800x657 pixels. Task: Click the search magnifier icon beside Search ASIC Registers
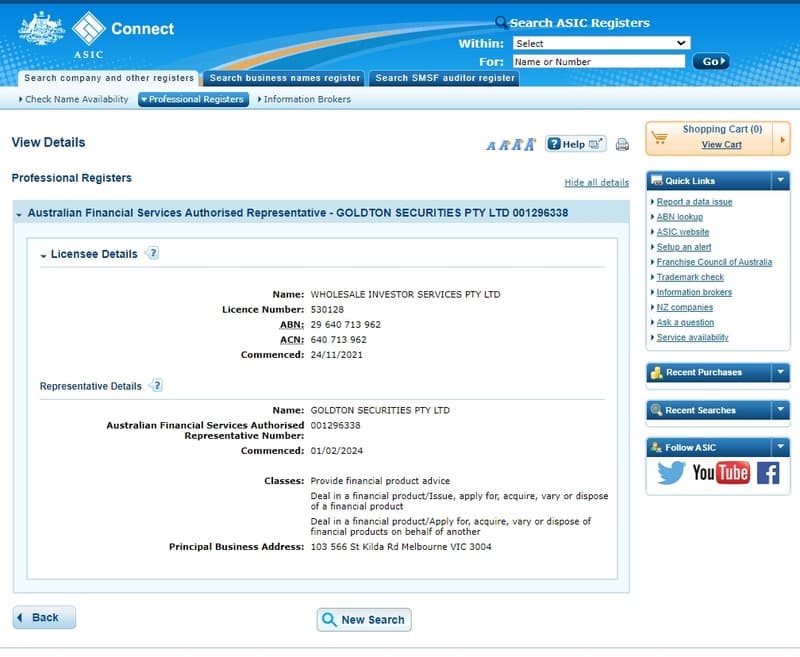501,22
